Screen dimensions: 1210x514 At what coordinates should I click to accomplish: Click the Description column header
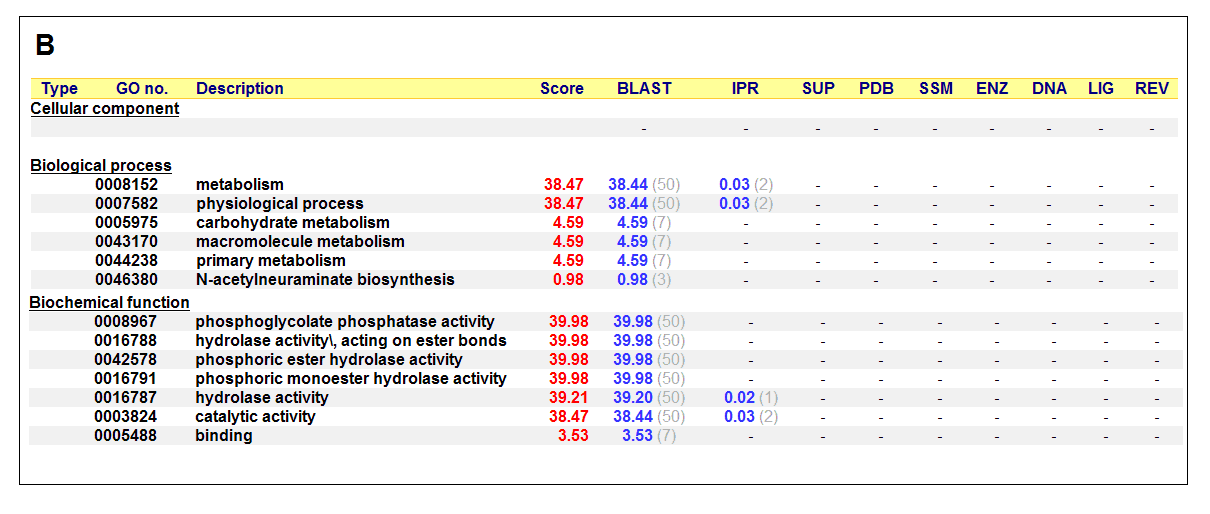tap(240, 88)
